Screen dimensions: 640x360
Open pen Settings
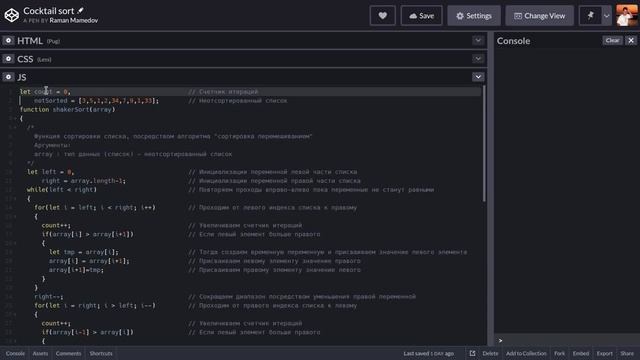[474, 16]
